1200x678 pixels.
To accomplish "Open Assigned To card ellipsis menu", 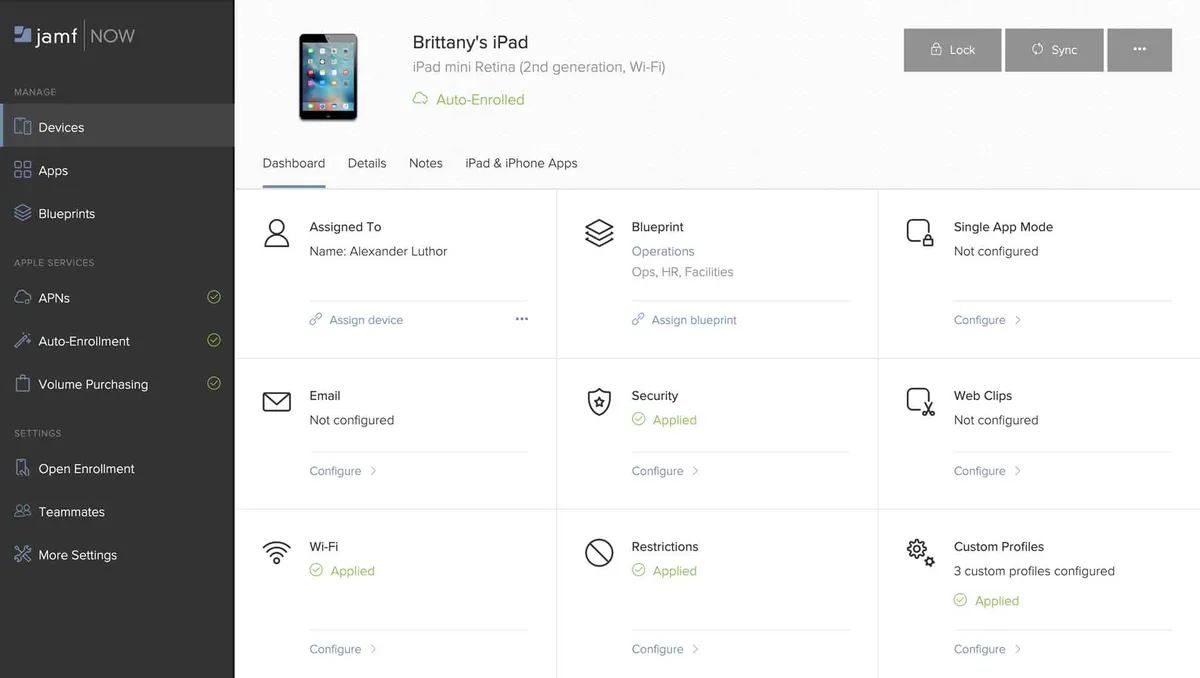I will (521, 319).
